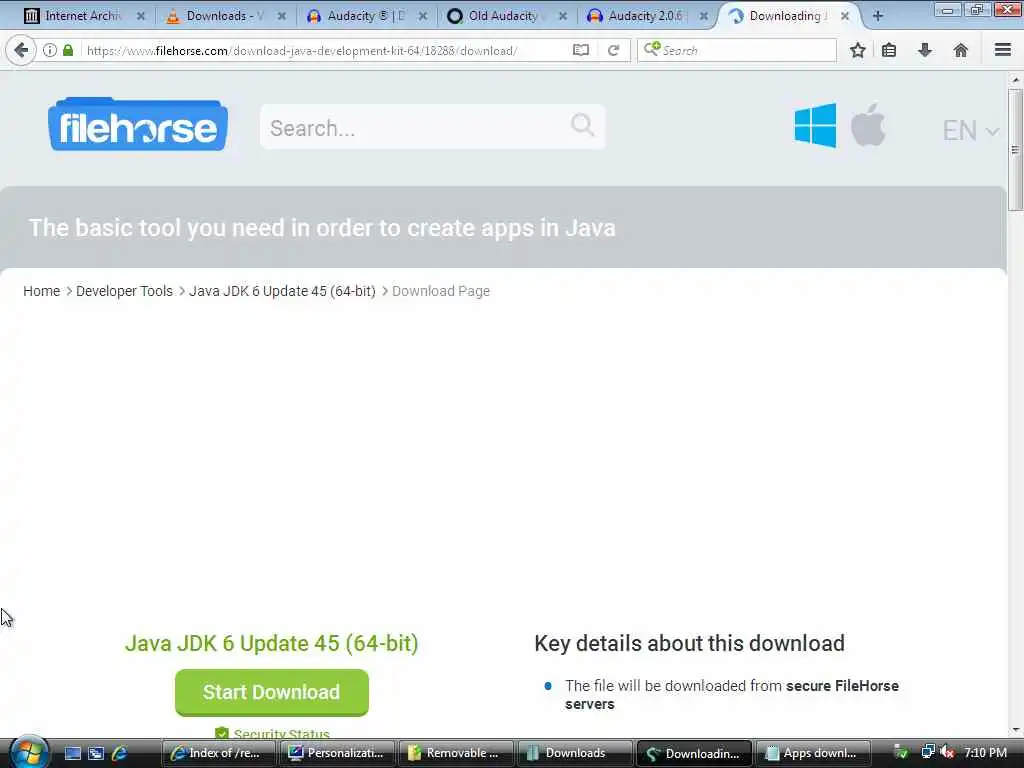Click the search engine icon in search box
Viewport: 1024px width, 768px height.
(x=652, y=49)
